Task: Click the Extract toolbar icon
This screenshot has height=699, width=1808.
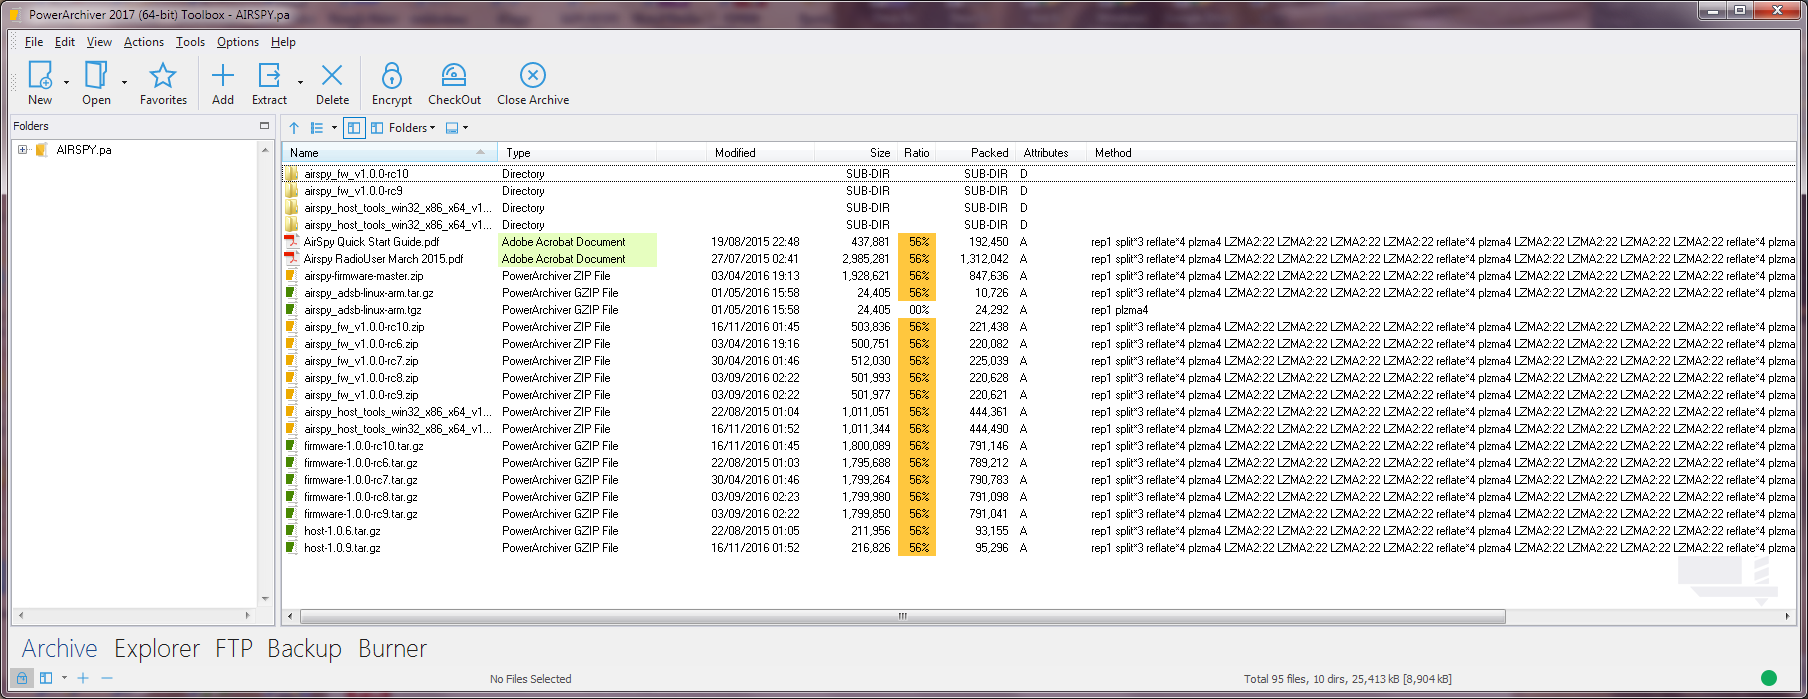Action: tap(270, 75)
